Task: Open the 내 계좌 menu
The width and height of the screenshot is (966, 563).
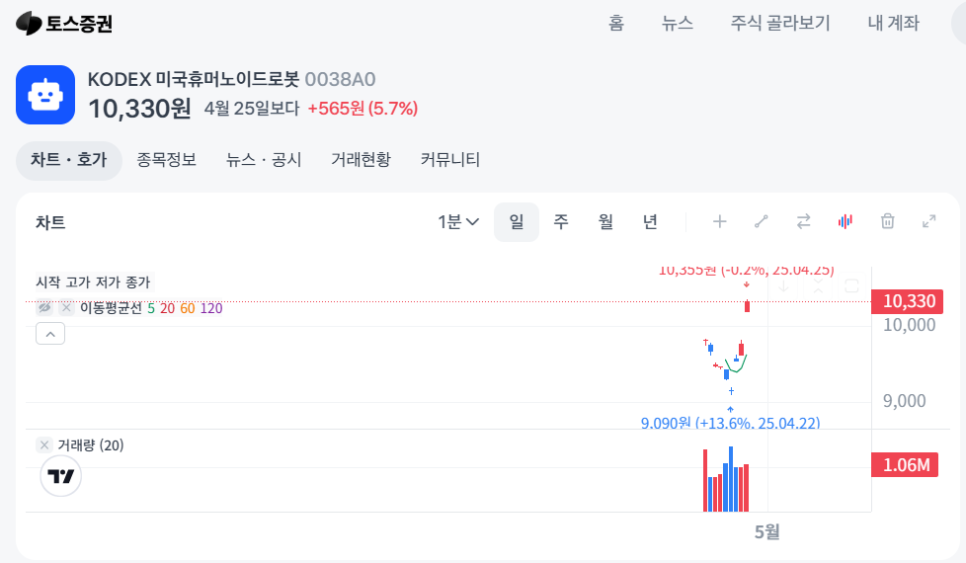Action: click(x=893, y=23)
